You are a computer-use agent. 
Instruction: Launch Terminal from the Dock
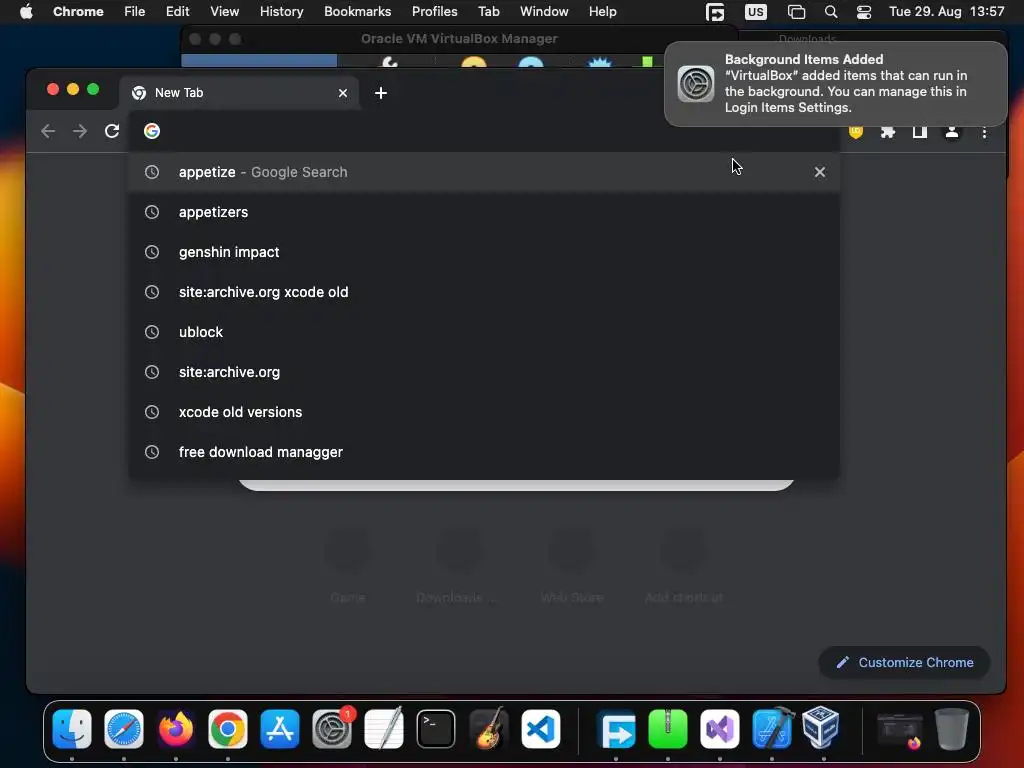point(436,729)
